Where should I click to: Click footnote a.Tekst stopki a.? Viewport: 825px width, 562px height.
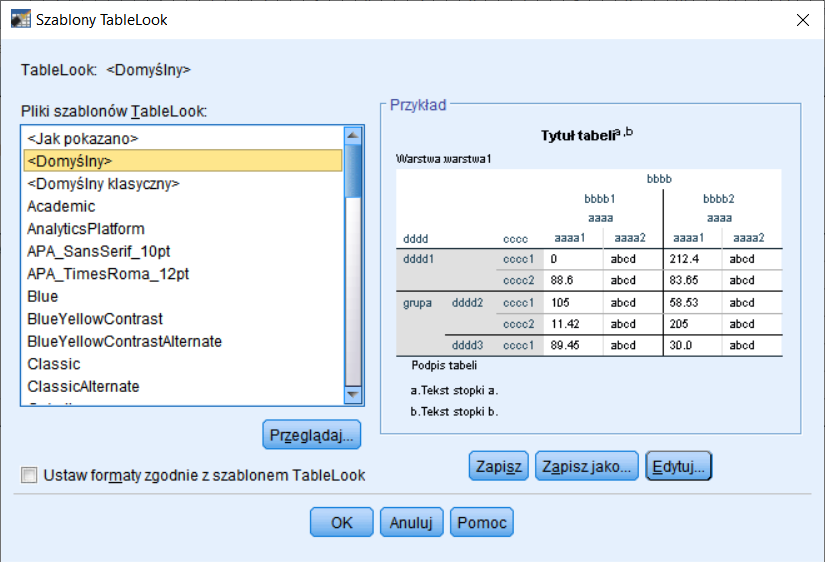pyautogui.click(x=454, y=390)
